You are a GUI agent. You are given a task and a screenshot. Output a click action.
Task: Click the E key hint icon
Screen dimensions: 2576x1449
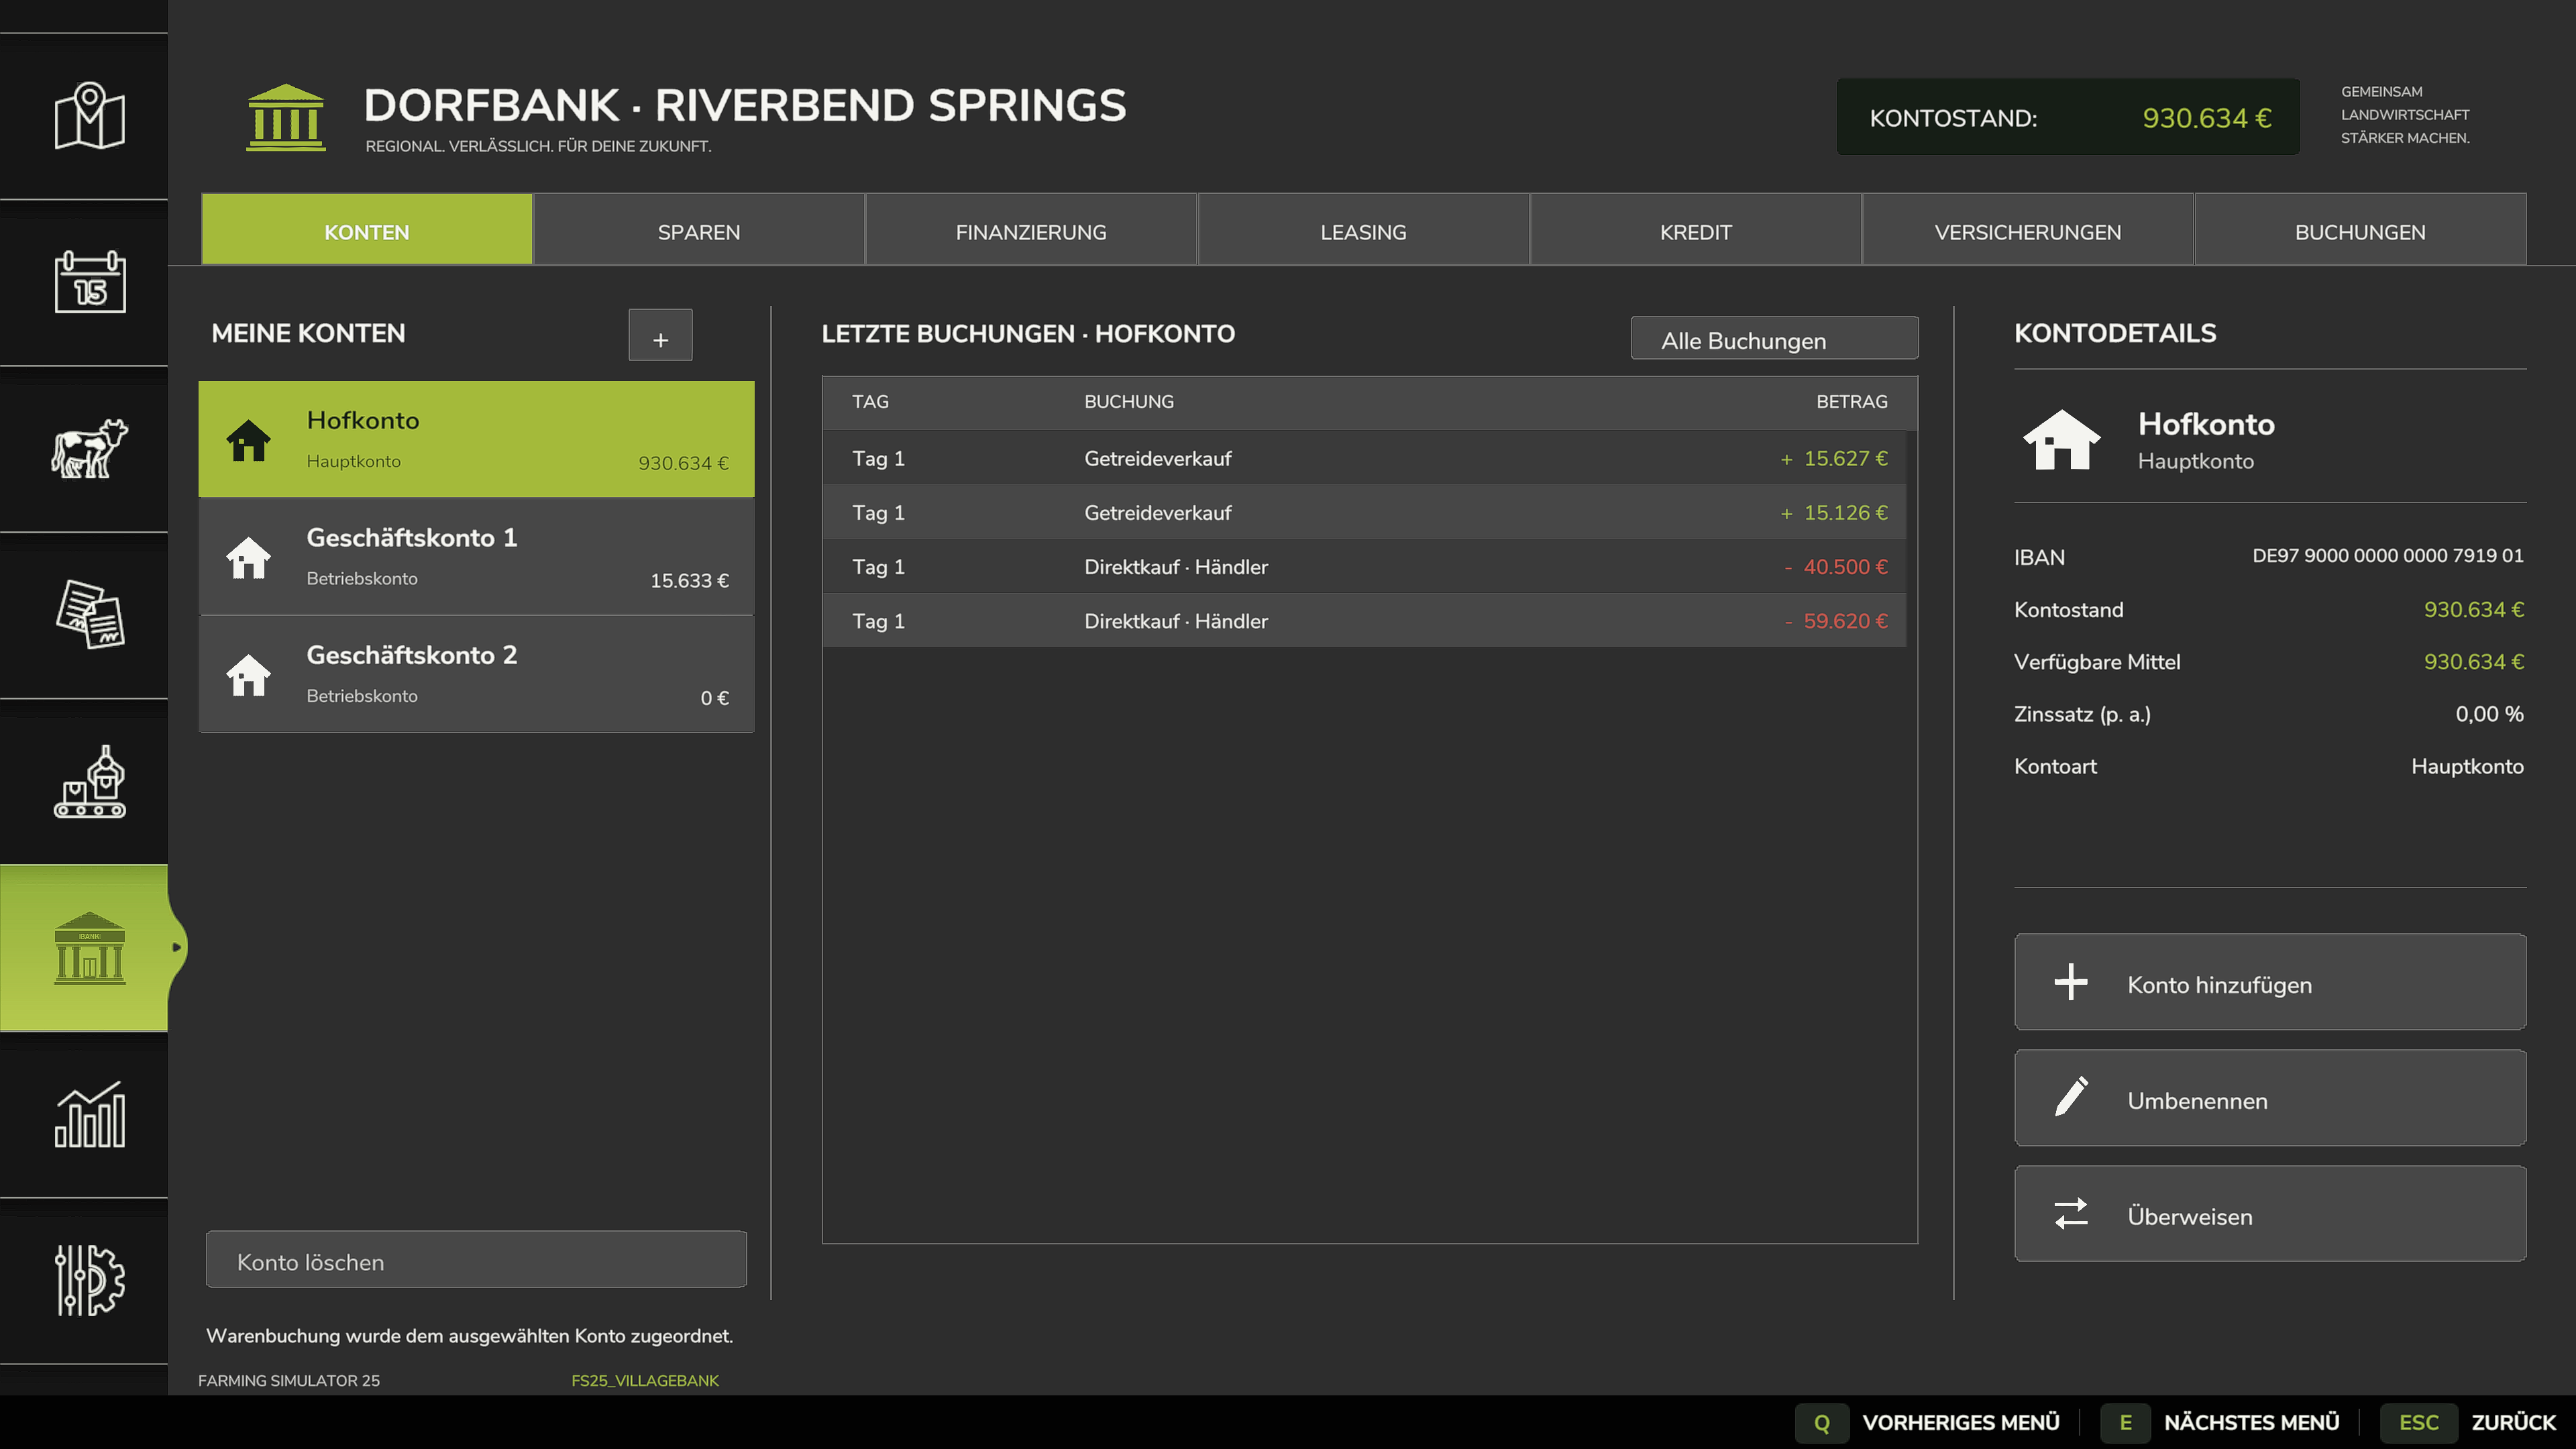(x=2126, y=1422)
